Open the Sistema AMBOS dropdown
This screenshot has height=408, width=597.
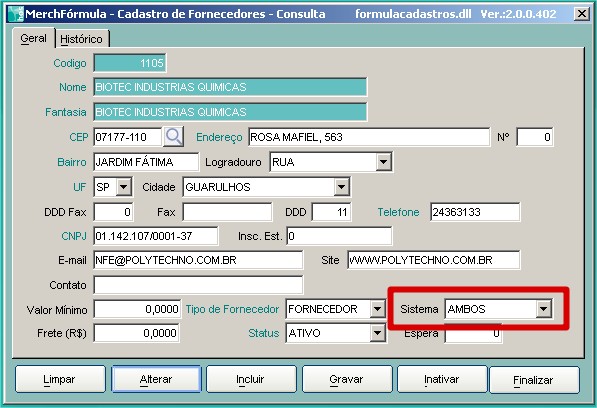[544, 309]
